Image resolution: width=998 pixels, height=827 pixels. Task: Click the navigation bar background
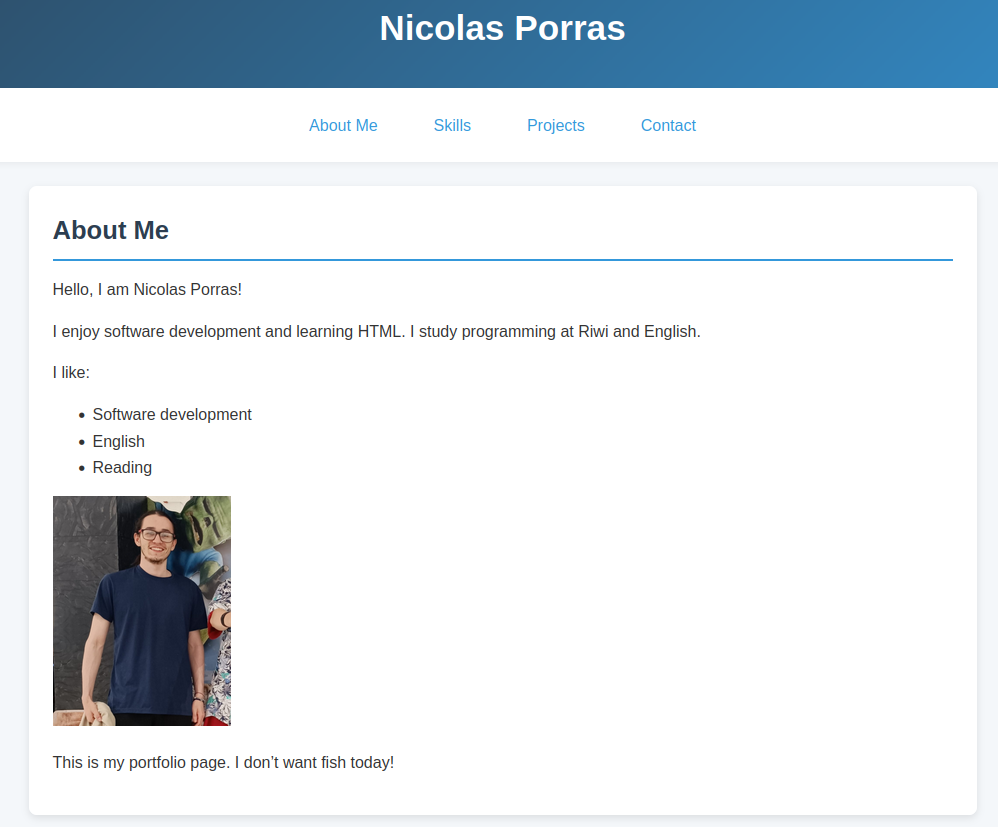(850, 125)
